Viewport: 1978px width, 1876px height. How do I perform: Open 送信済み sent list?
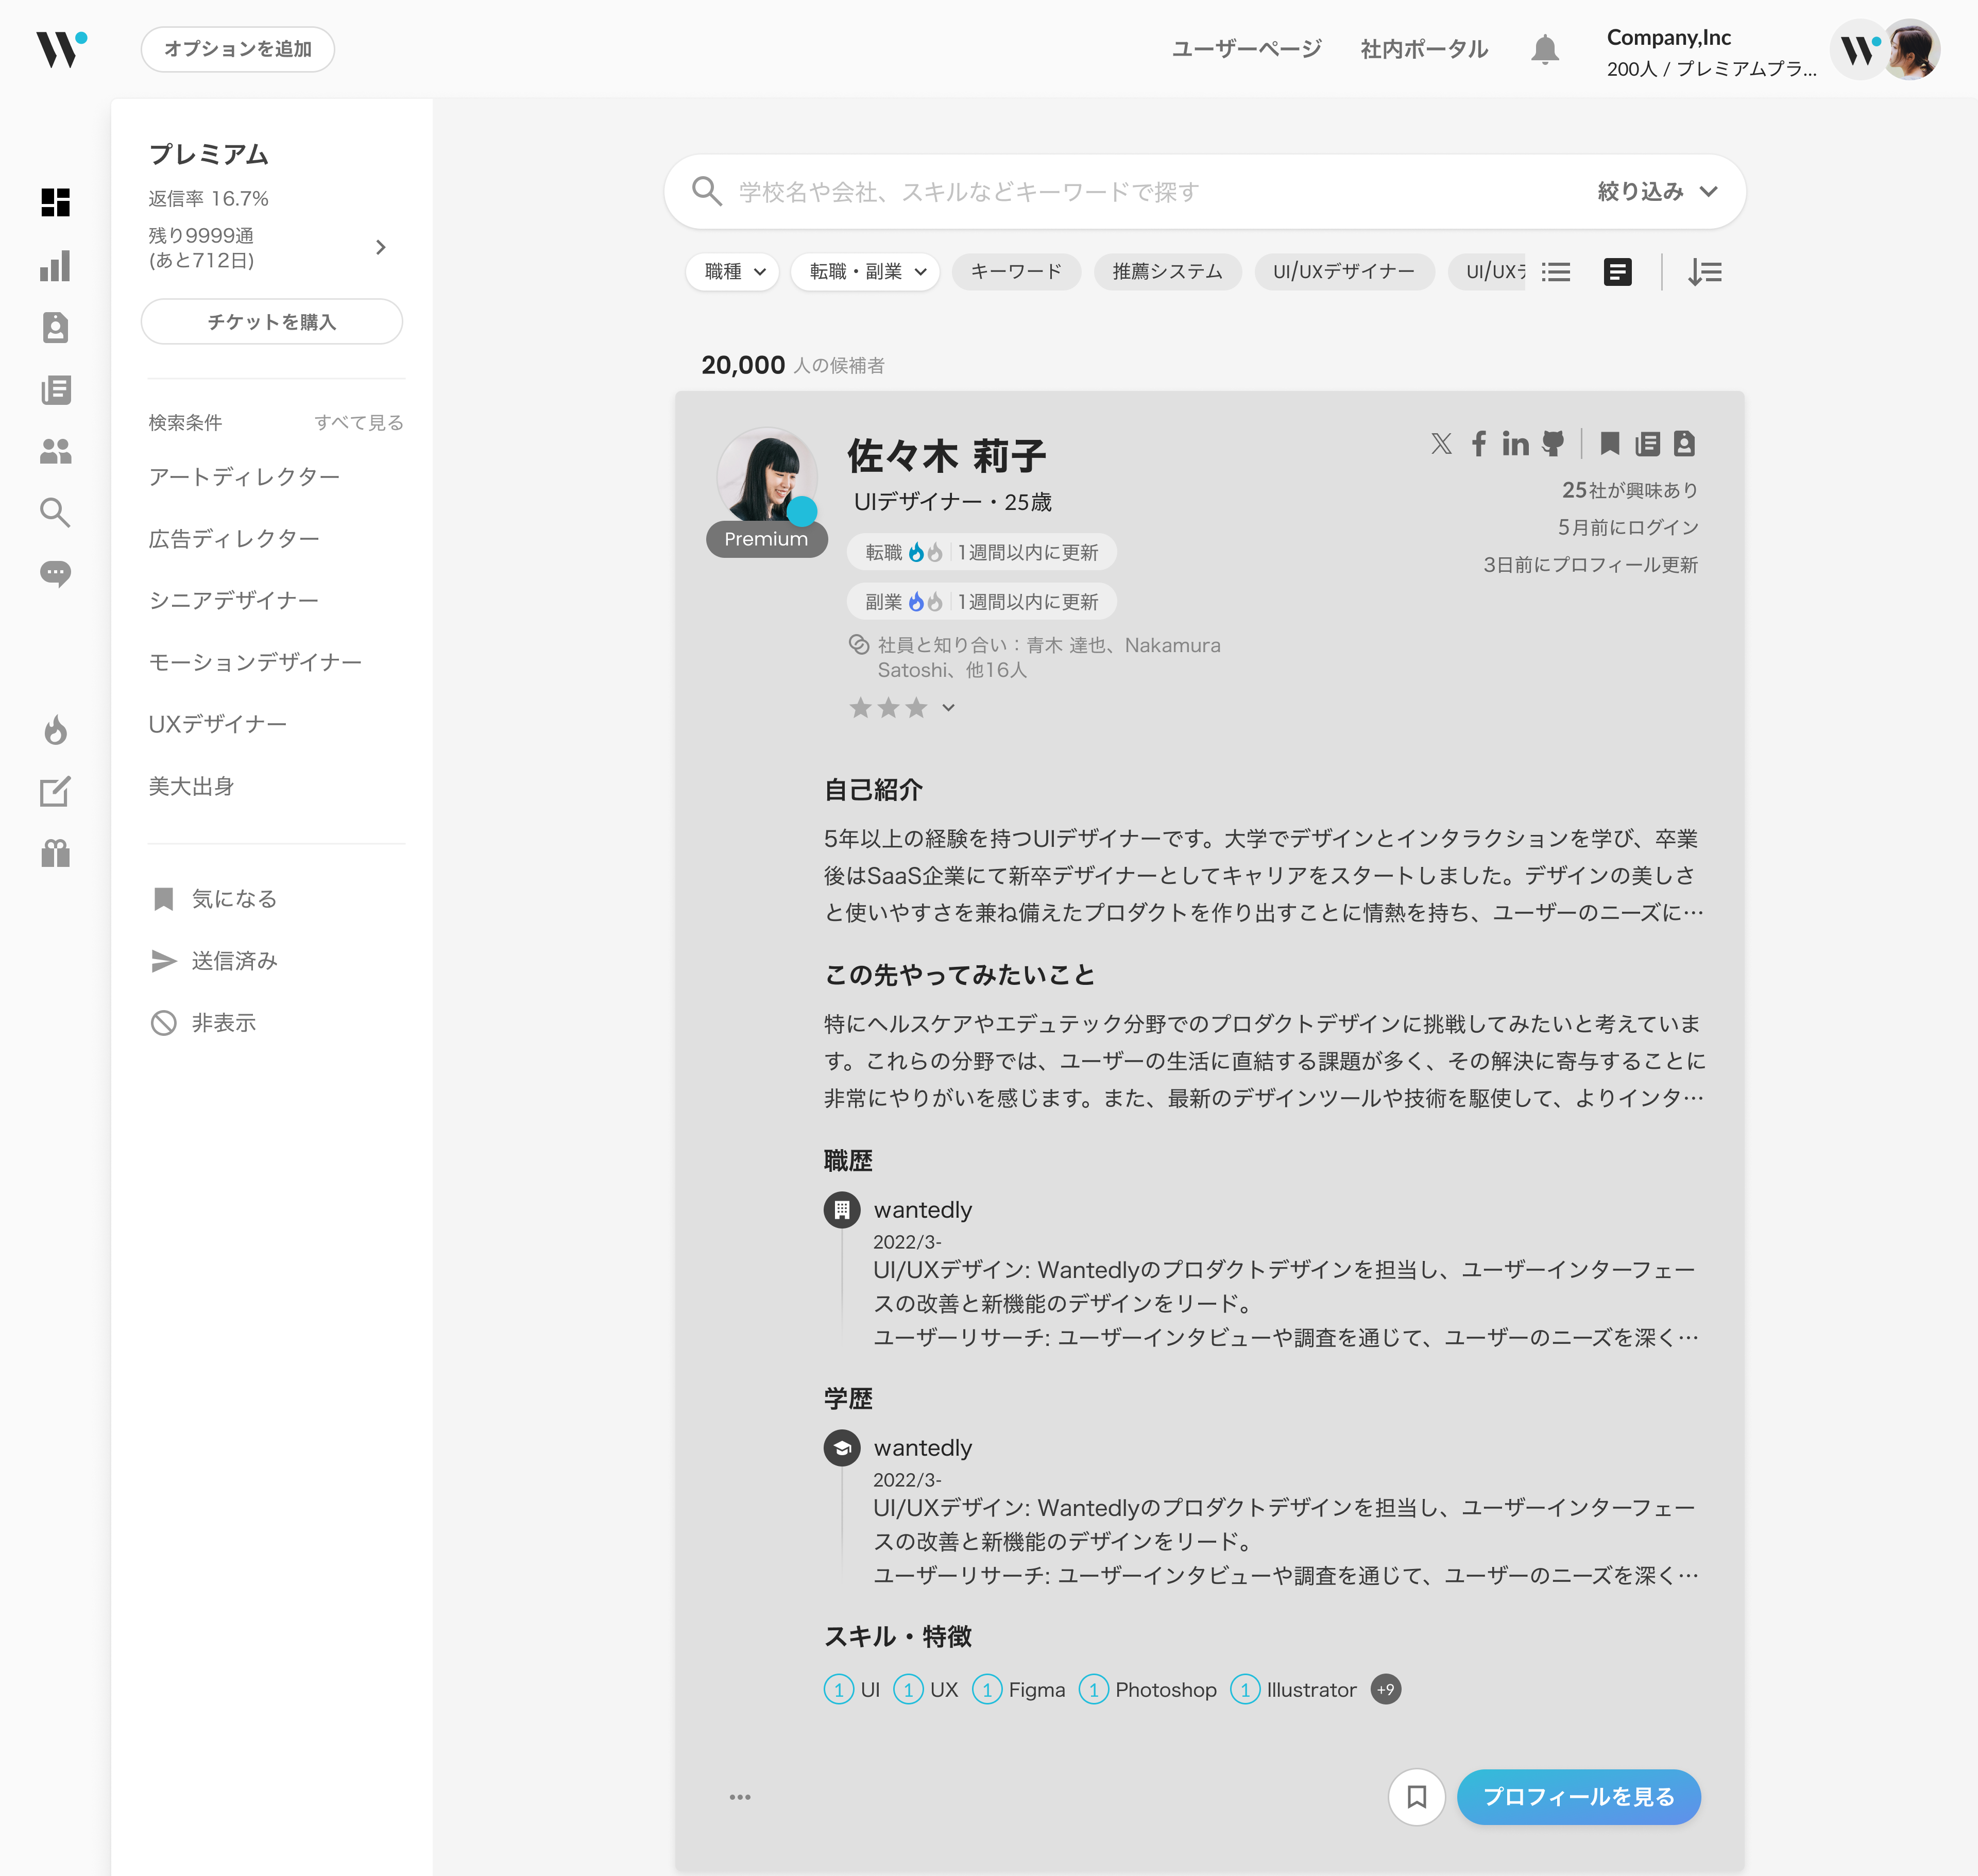coord(214,961)
